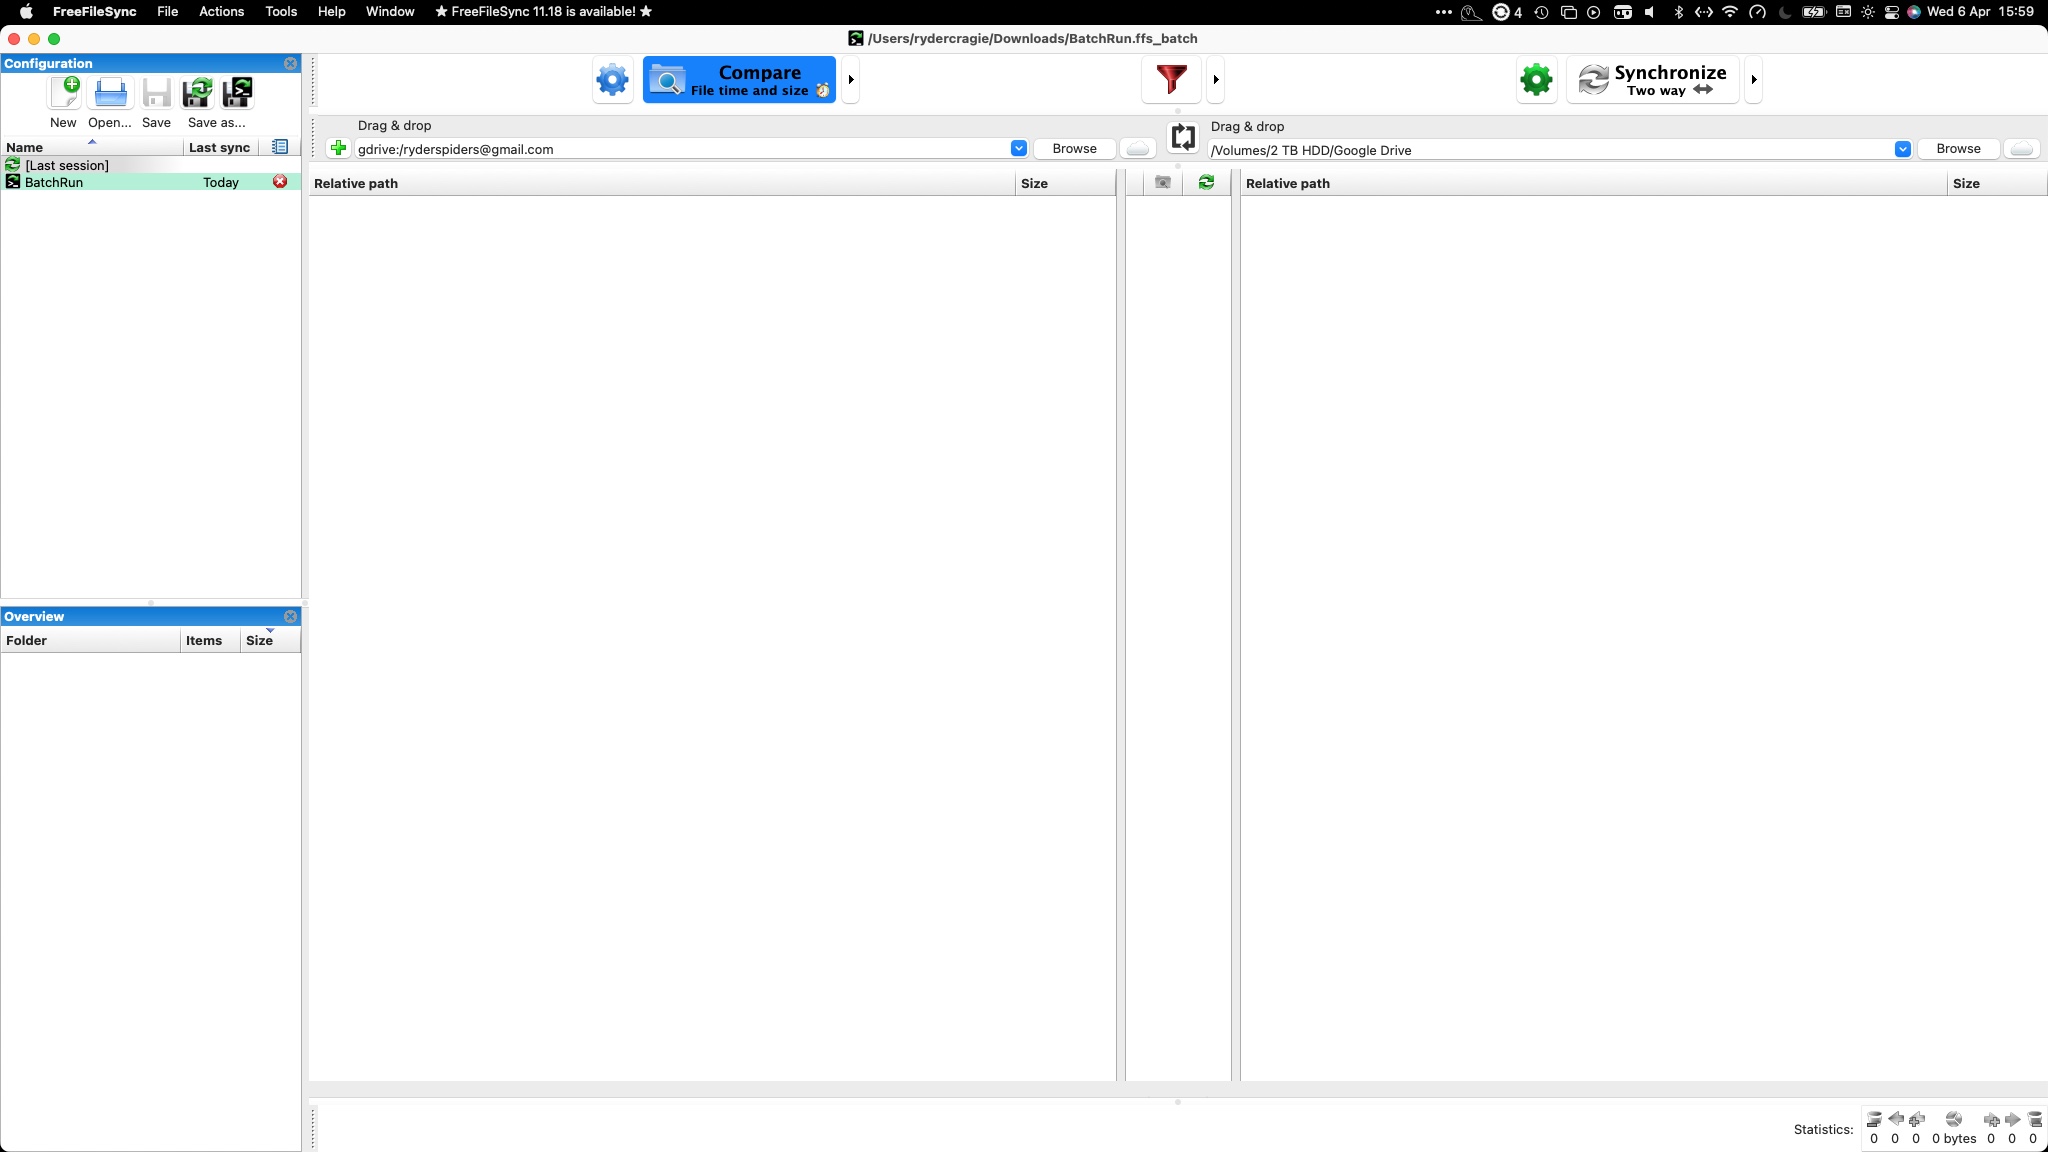Screen dimensions: 2048x1152
Task: Open the left folder path history dropdown
Action: (1018, 149)
